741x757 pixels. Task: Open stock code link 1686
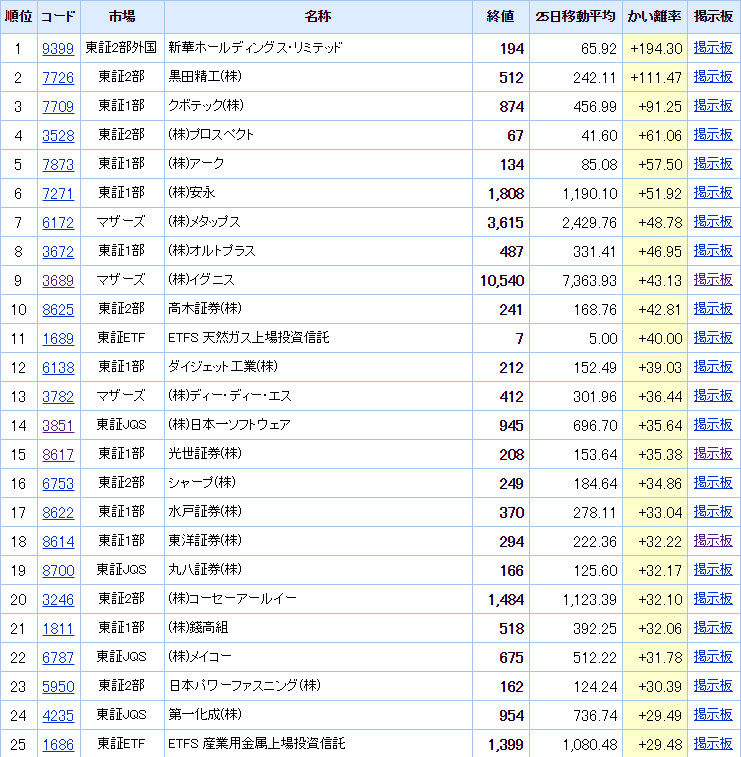click(x=58, y=744)
